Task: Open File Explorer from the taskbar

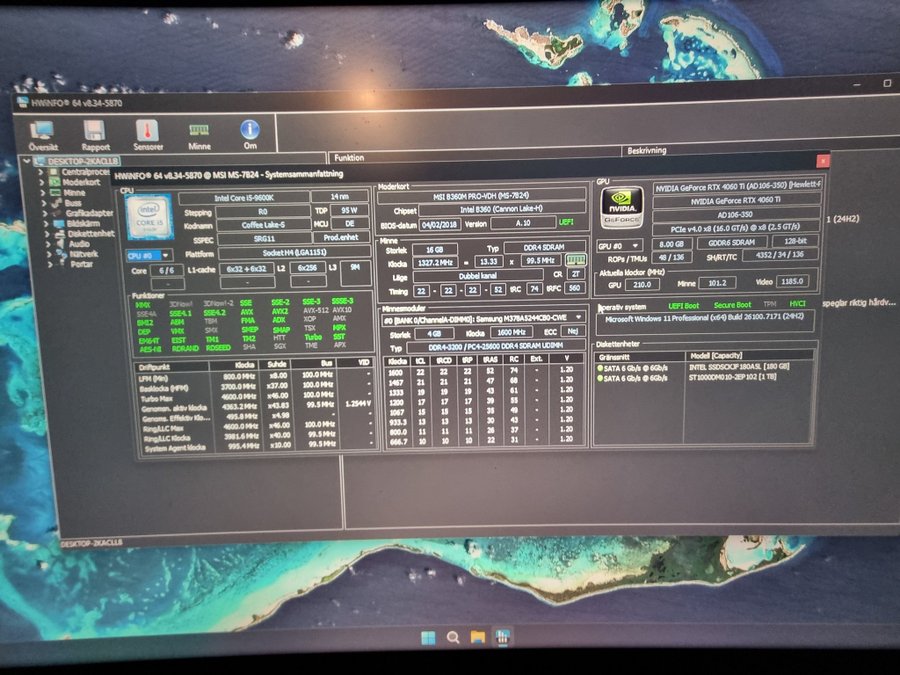Action: tap(478, 637)
